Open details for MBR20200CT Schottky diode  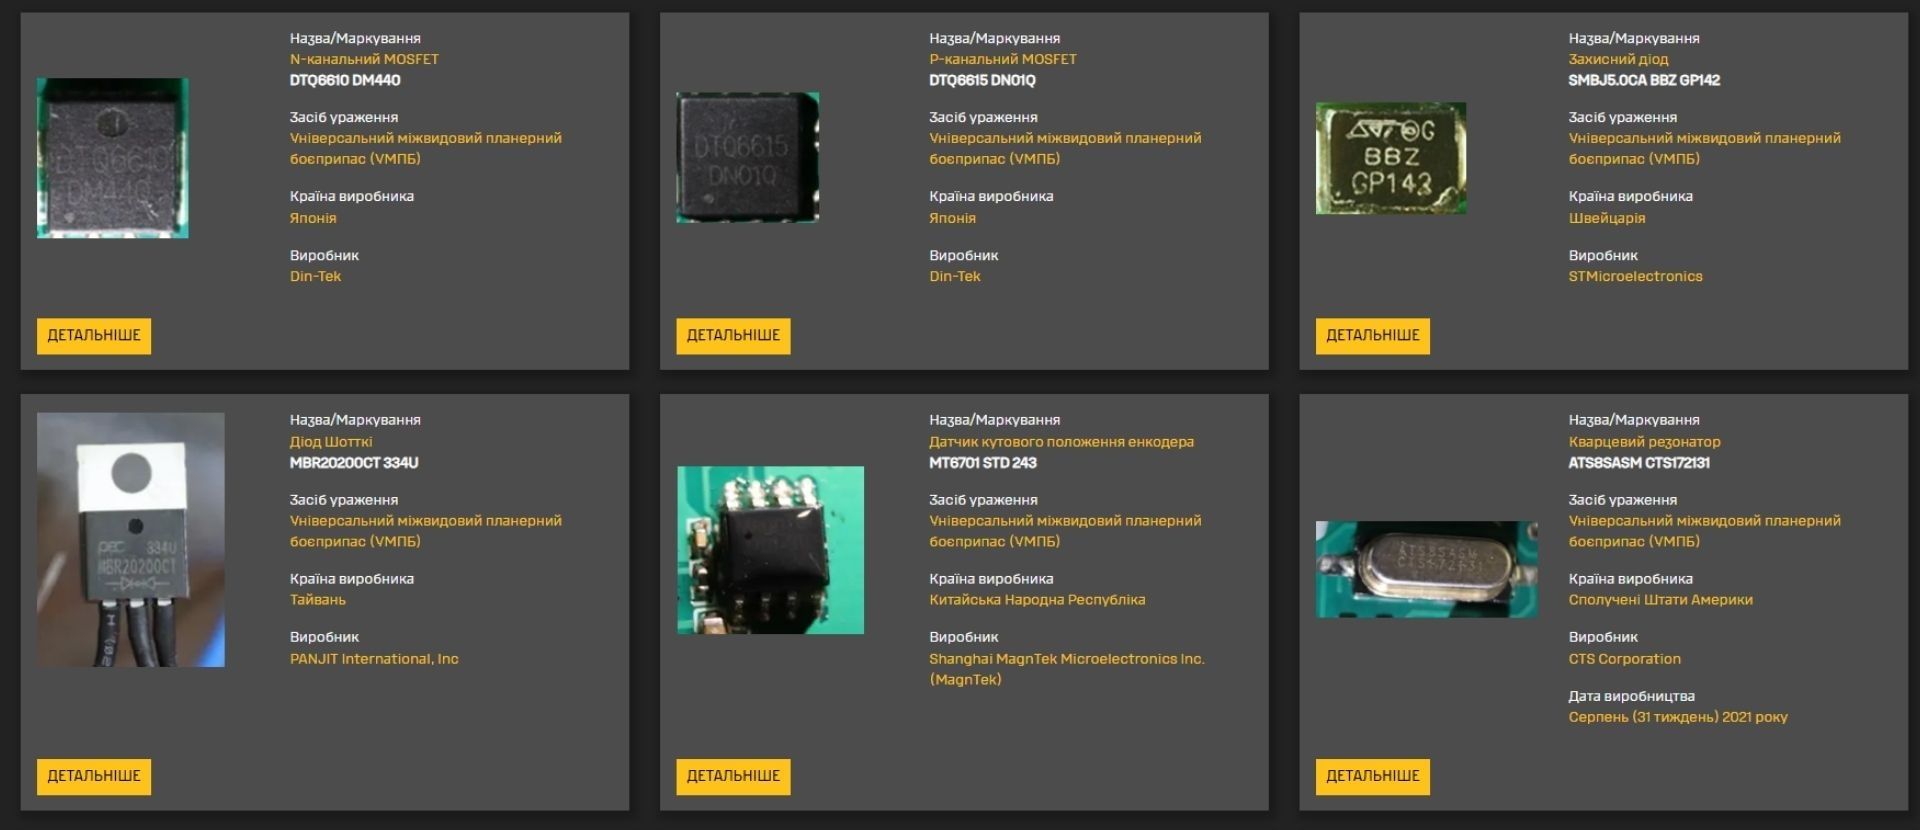click(94, 776)
